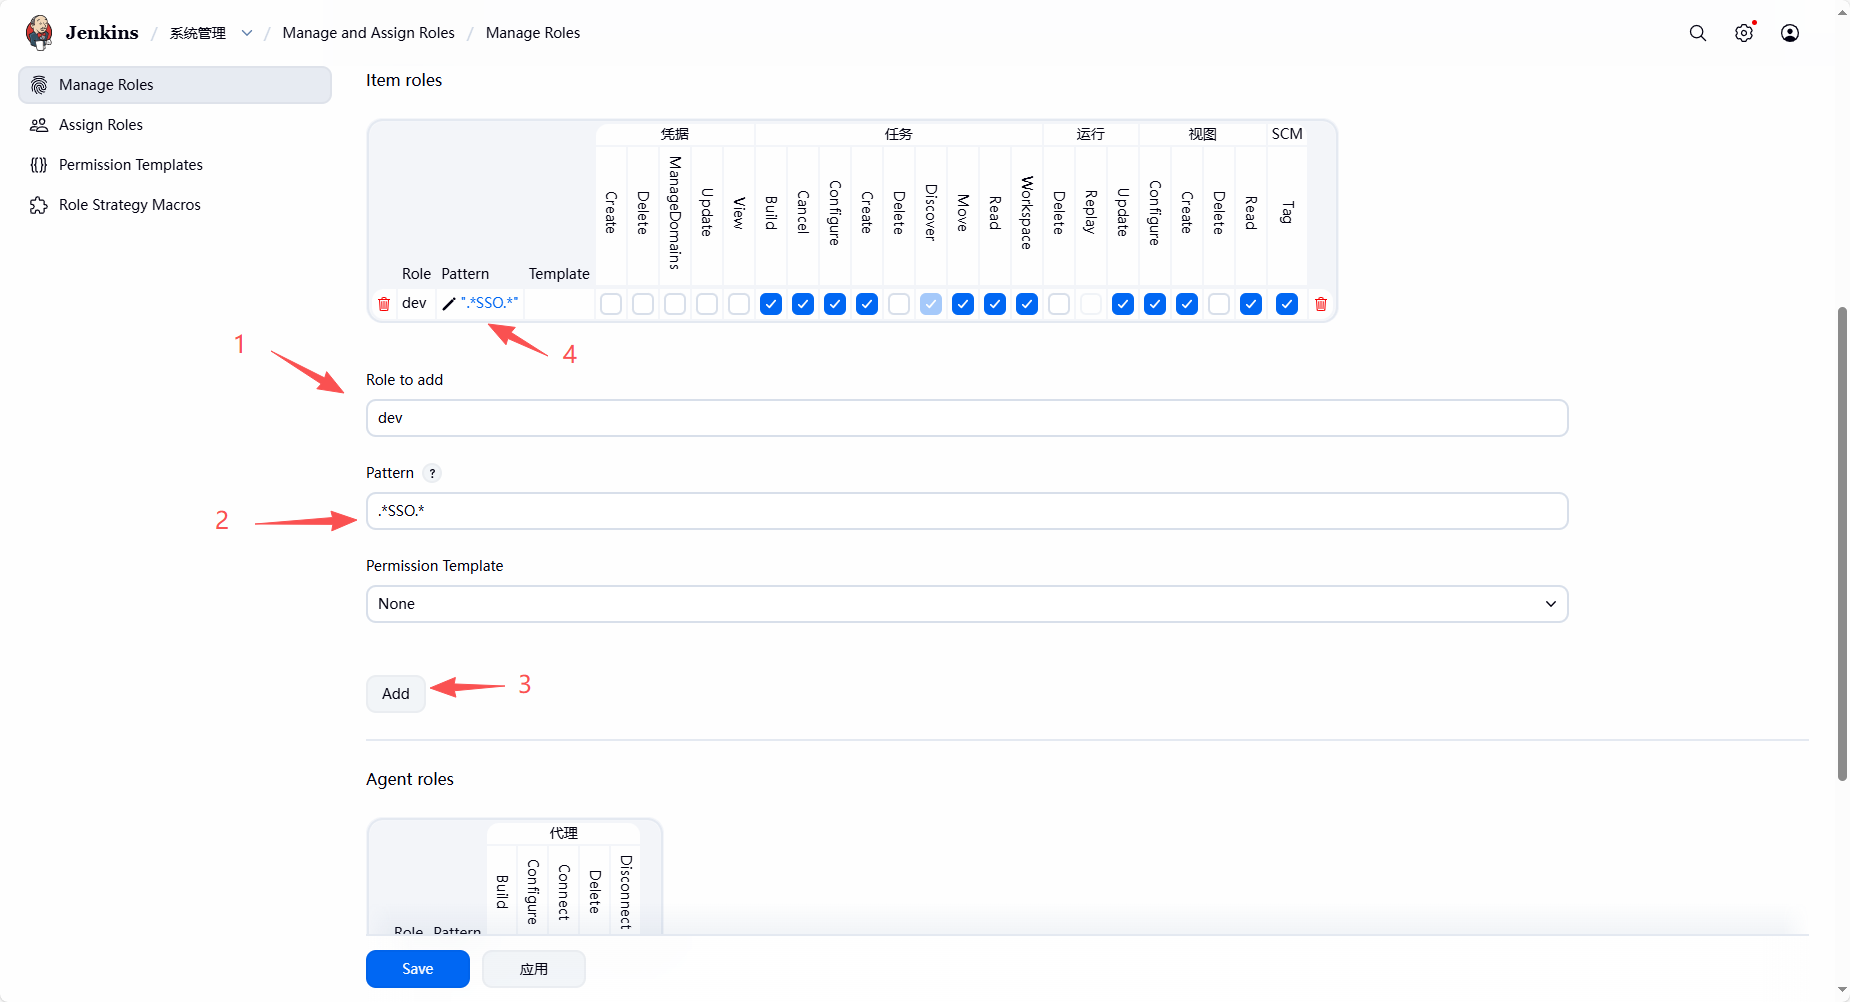
Task: Open the Permission Template dropdown
Action: [966, 604]
